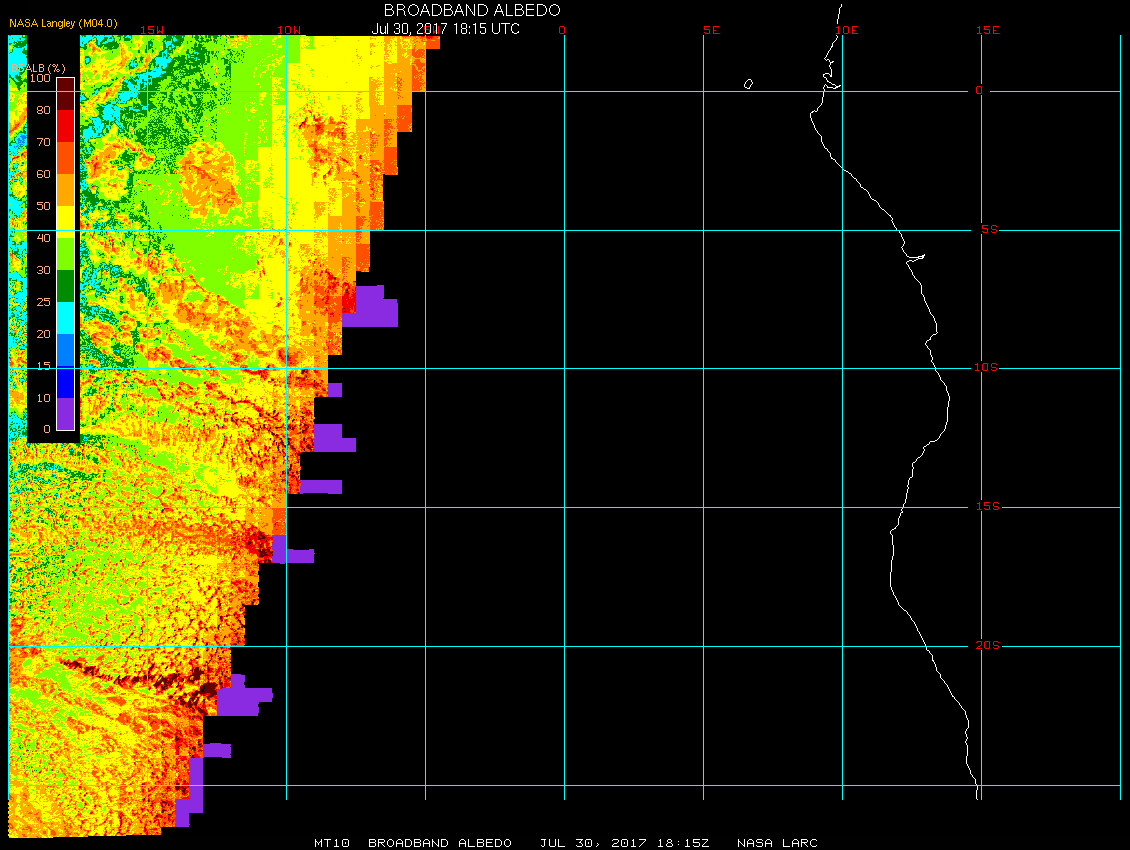Select the bright red 70–80 legend swatch
Viewport: 1130px width, 850px height.
(x=66, y=125)
